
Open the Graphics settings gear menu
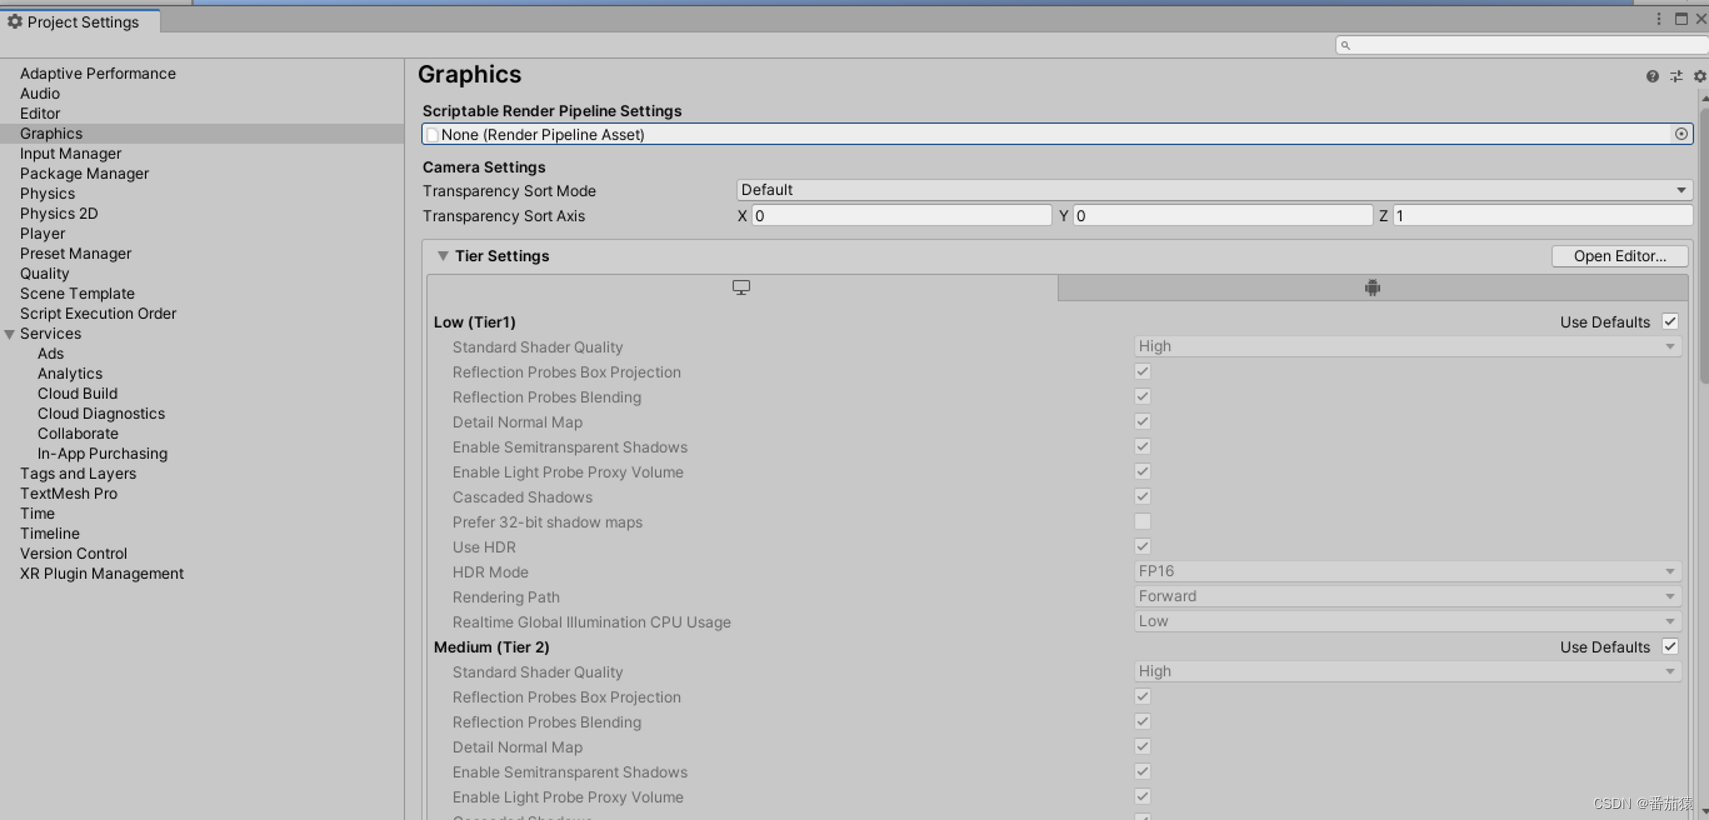point(1699,76)
